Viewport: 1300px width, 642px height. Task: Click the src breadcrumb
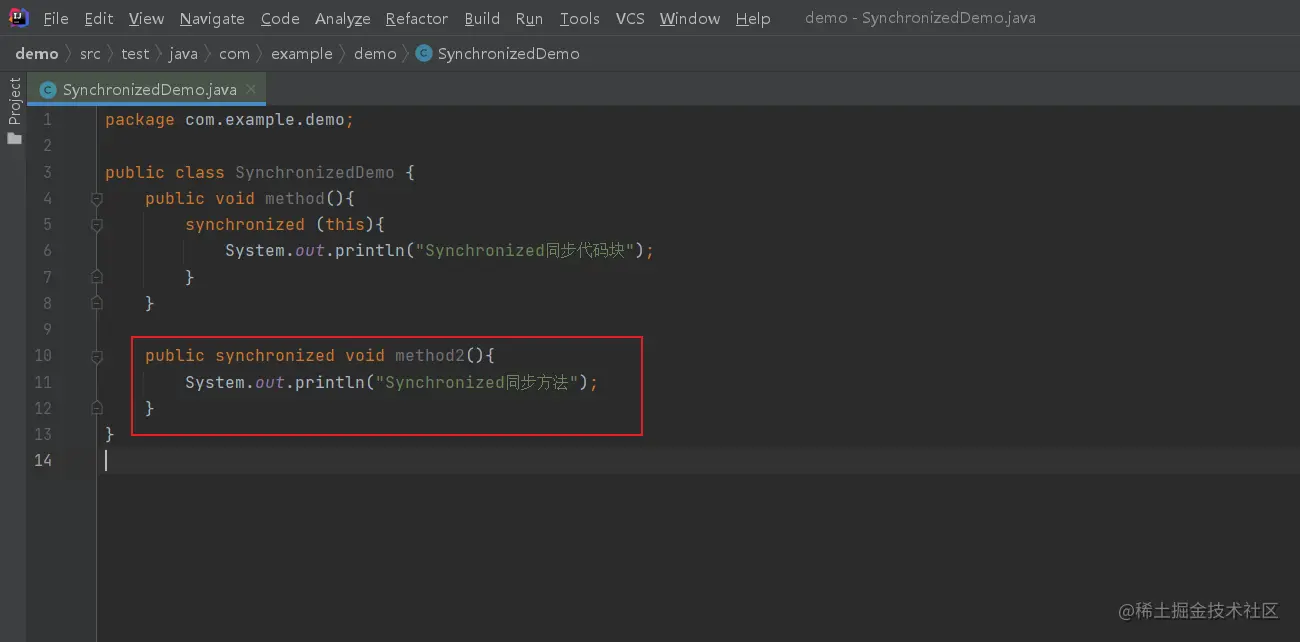(90, 54)
